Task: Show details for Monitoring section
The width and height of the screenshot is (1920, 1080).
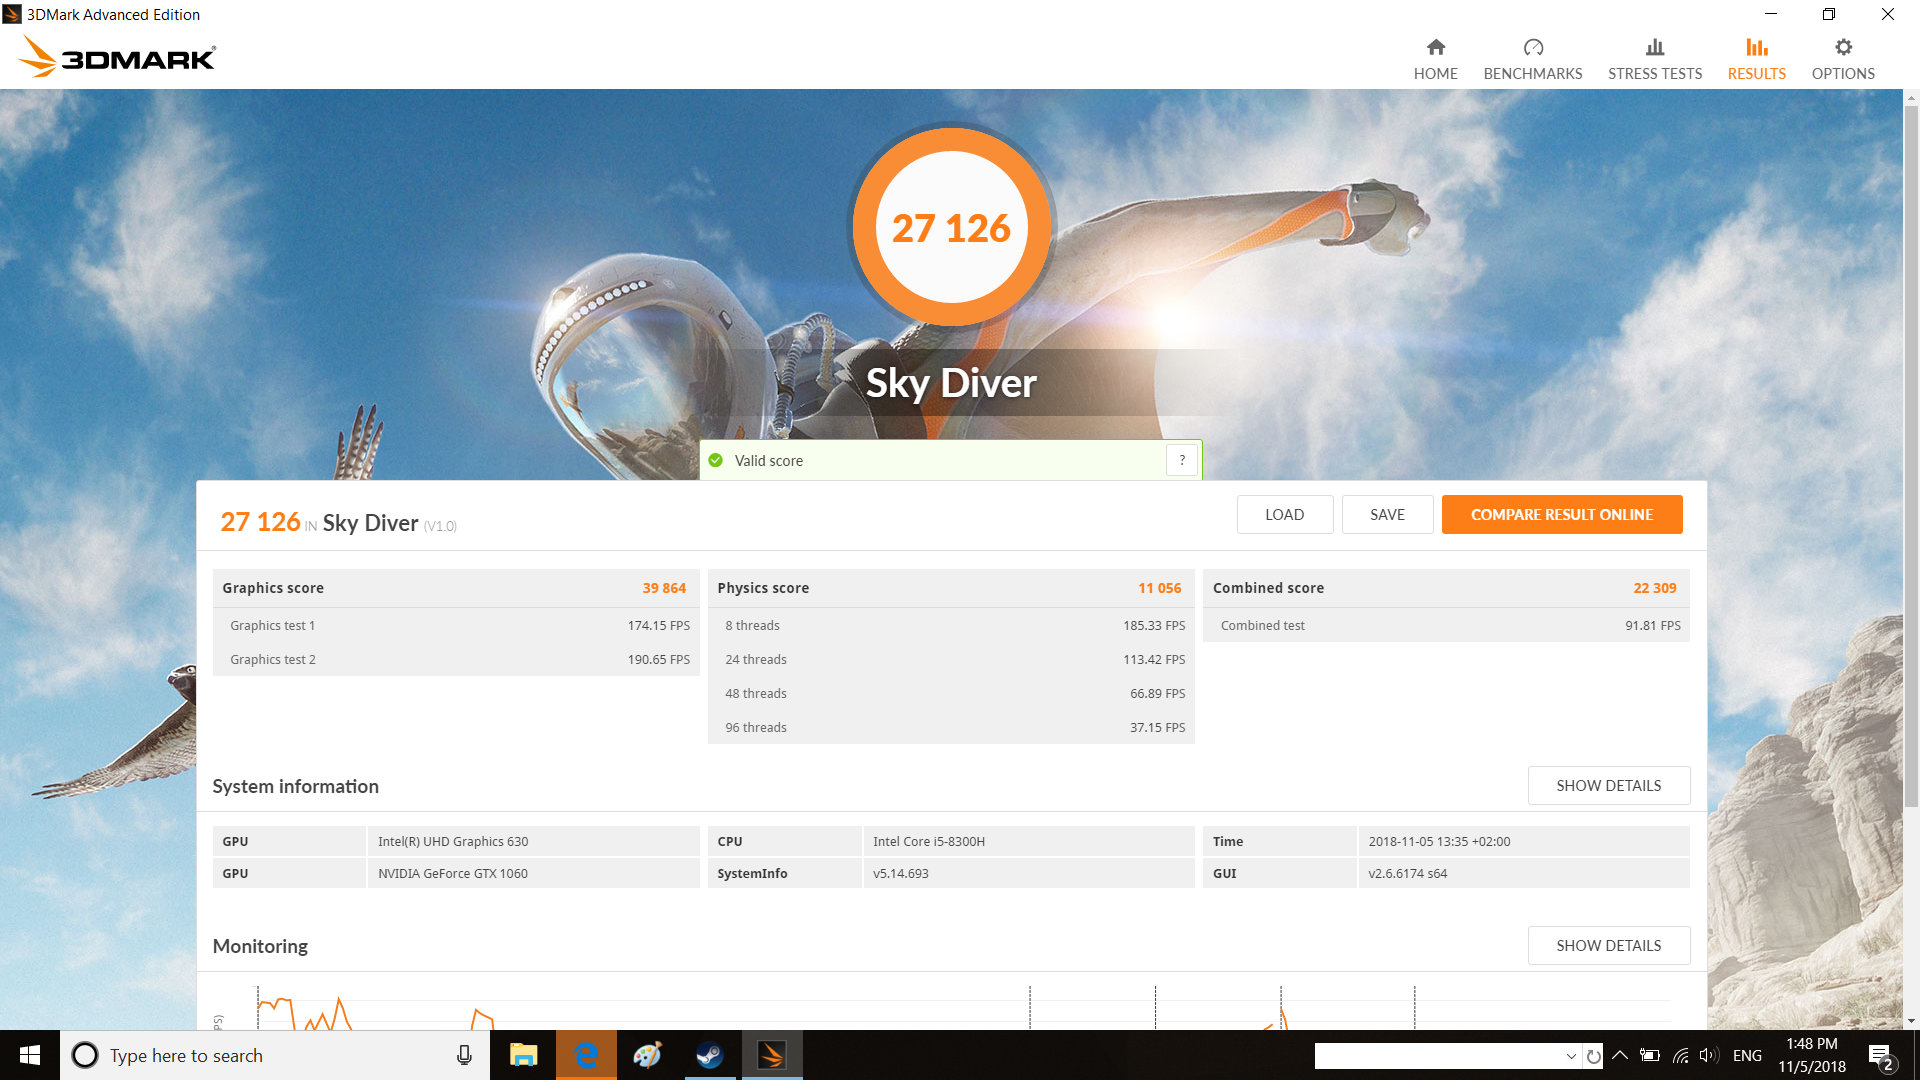Action: pos(1608,945)
